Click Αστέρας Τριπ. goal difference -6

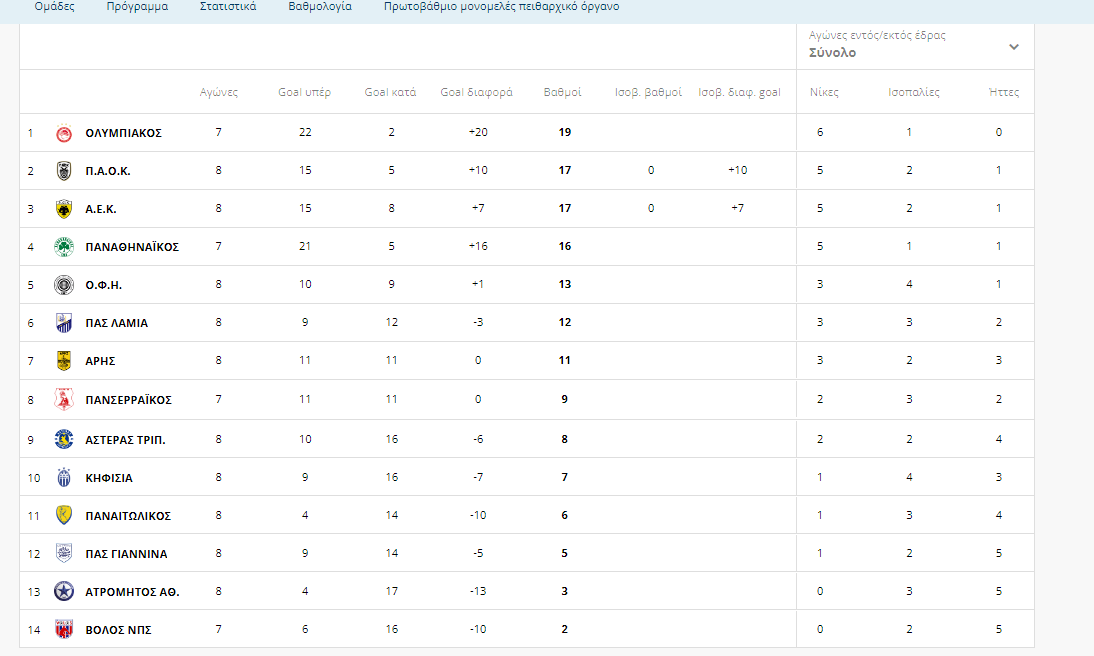[x=478, y=439]
